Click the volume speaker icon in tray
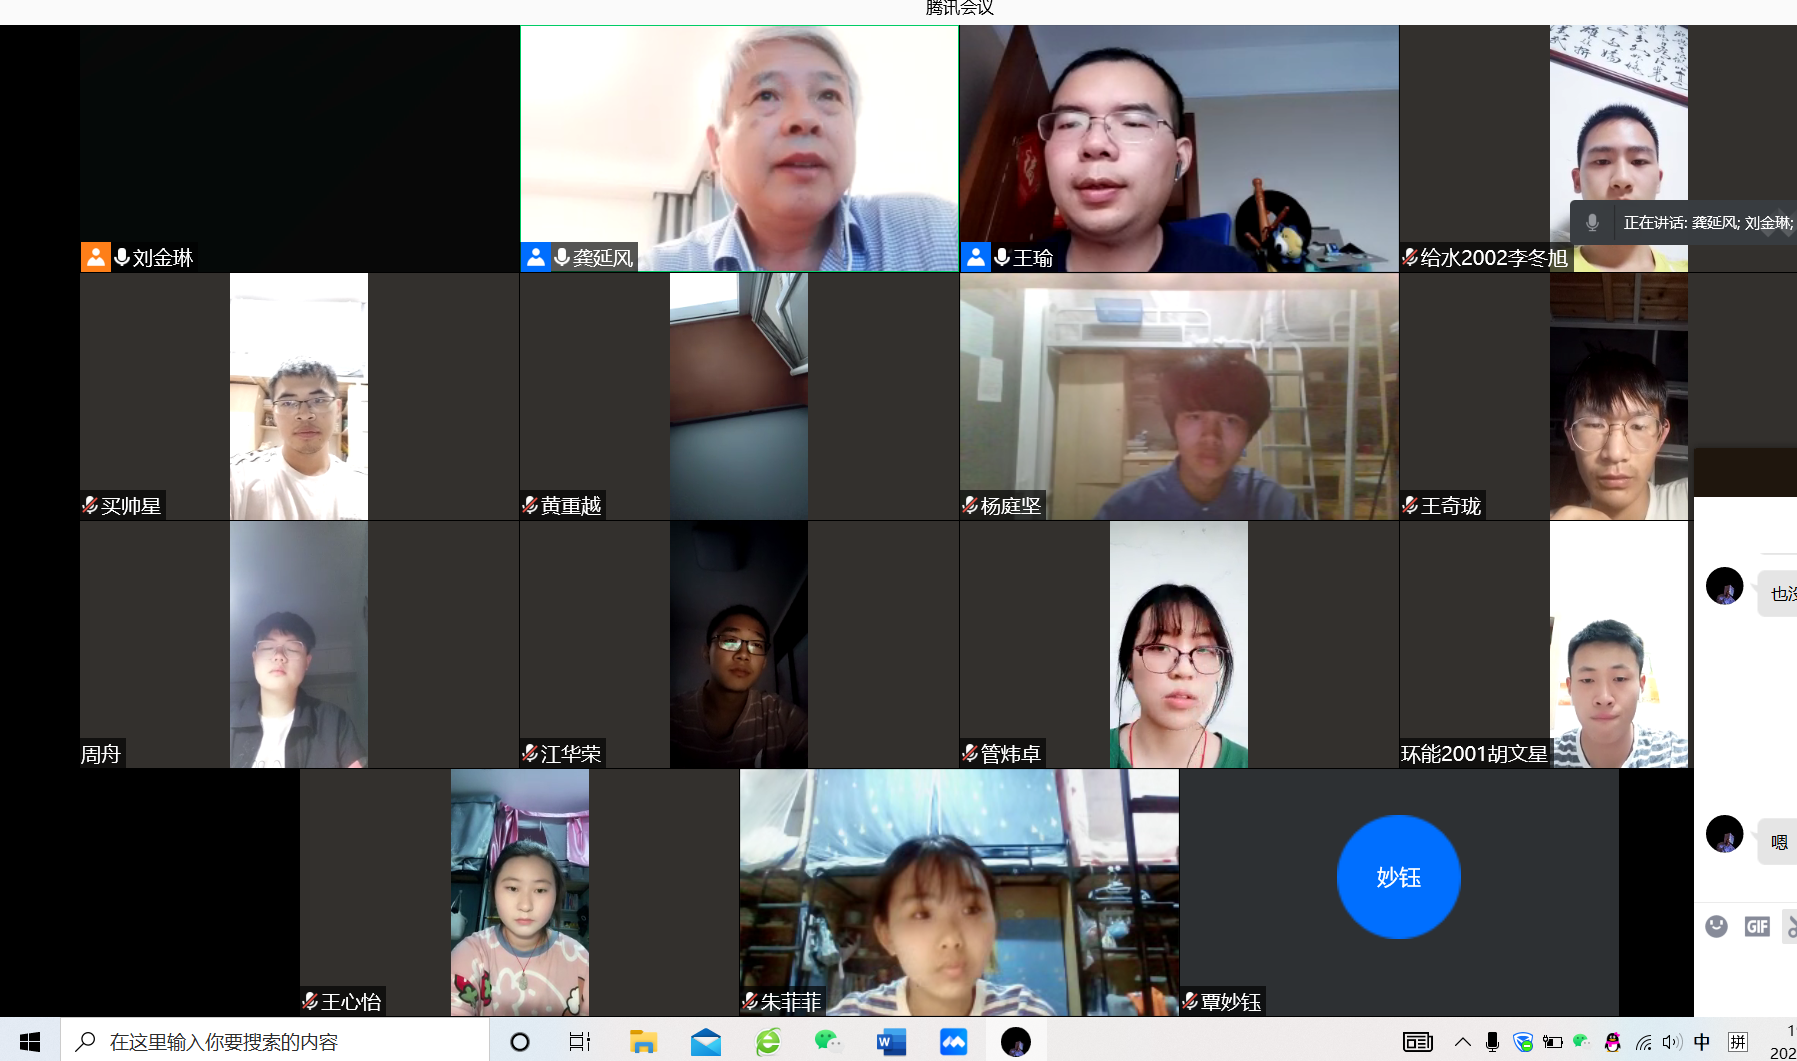The image size is (1797, 1061). (1671, 1042)
